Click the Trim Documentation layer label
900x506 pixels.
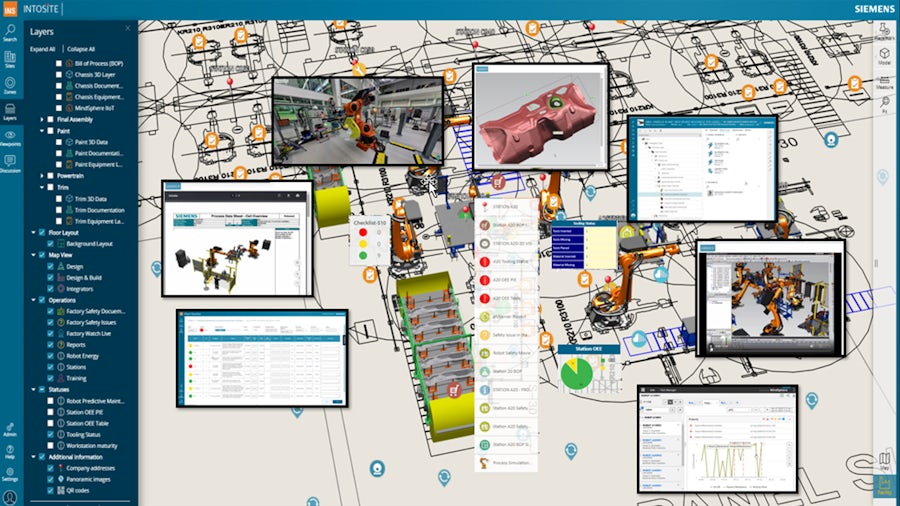point(99,210)
